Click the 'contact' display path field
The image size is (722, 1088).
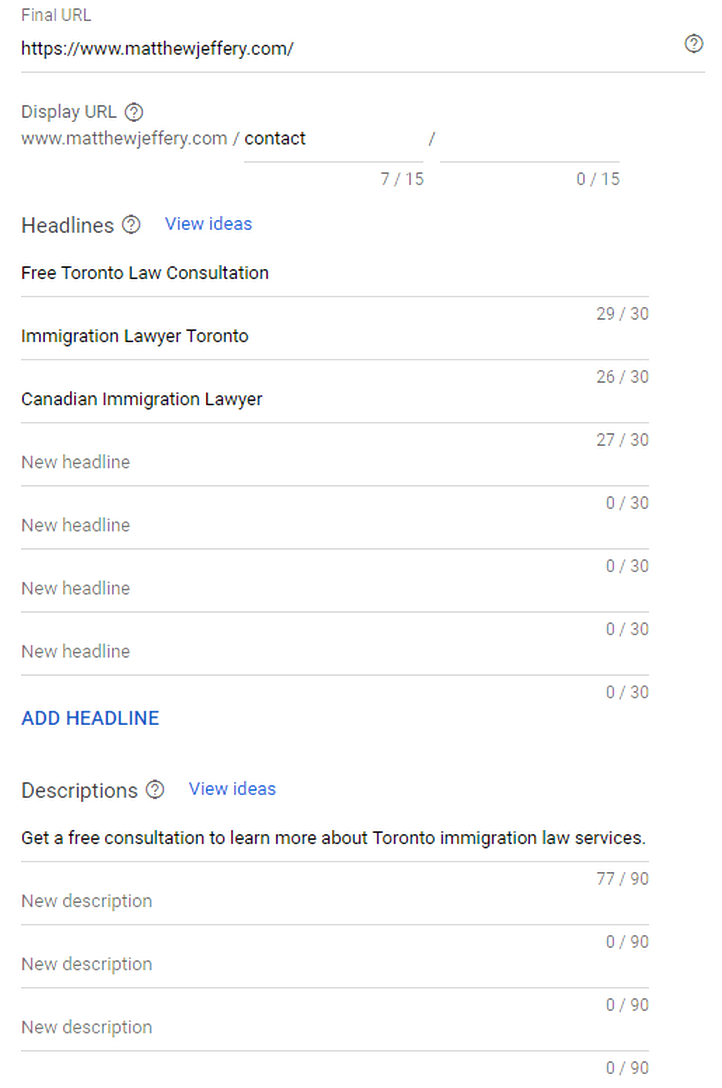332,139
